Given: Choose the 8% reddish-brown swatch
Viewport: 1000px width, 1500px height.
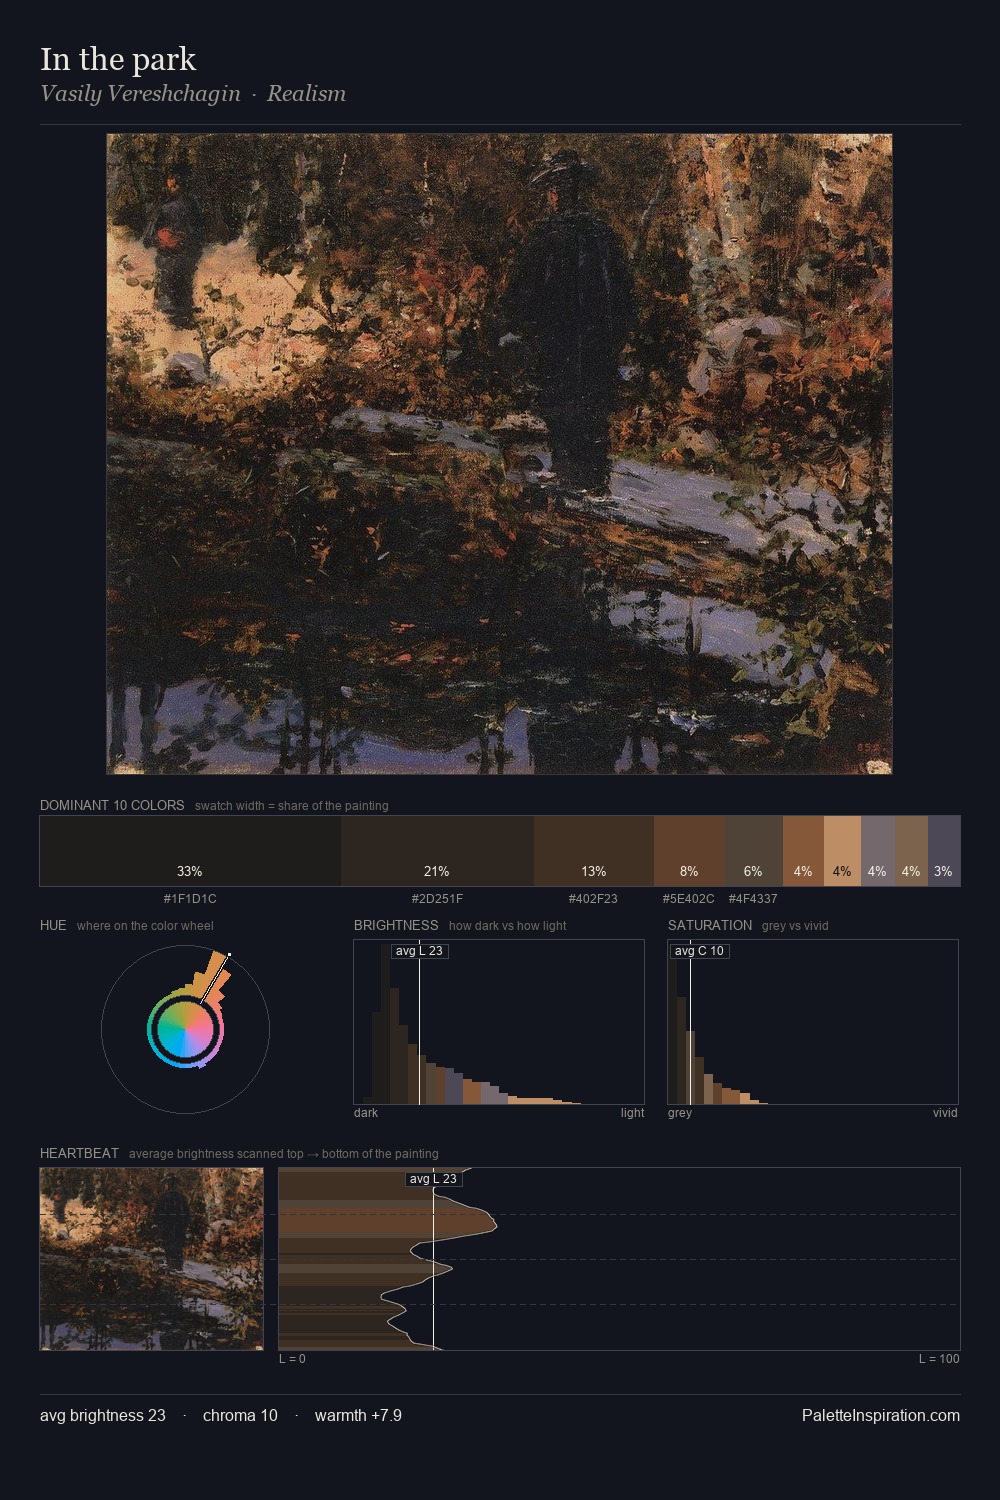Looking at the screenshot, I should pos(690,851).
